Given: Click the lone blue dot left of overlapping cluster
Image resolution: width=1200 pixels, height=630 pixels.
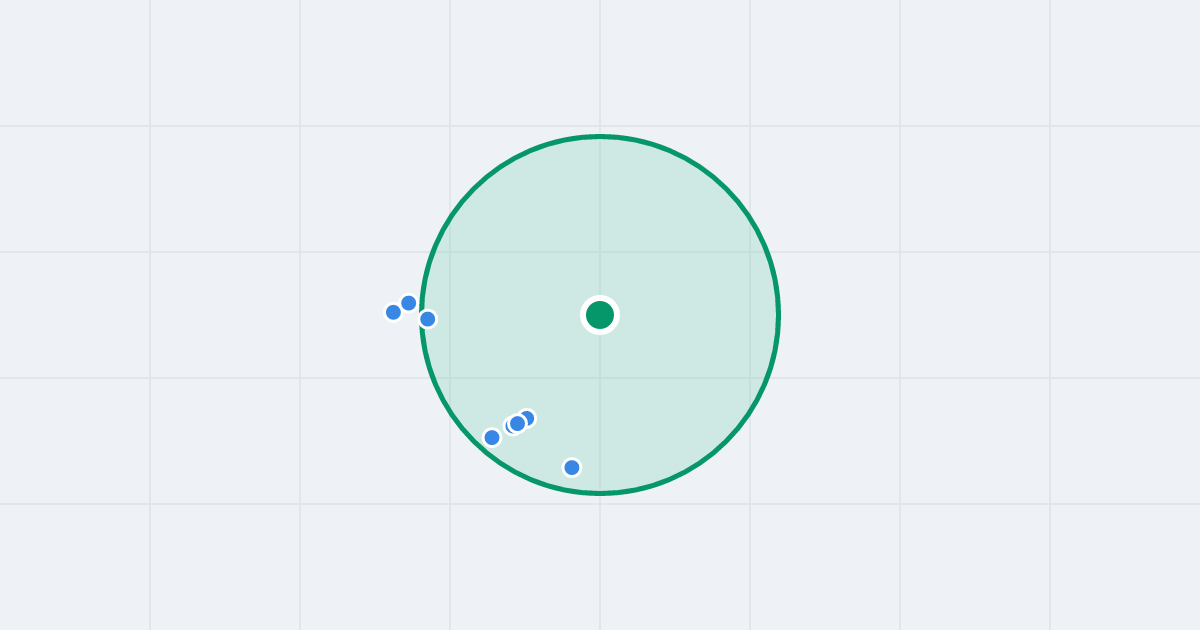Looking at the screenshot, I should coord(492,437).
